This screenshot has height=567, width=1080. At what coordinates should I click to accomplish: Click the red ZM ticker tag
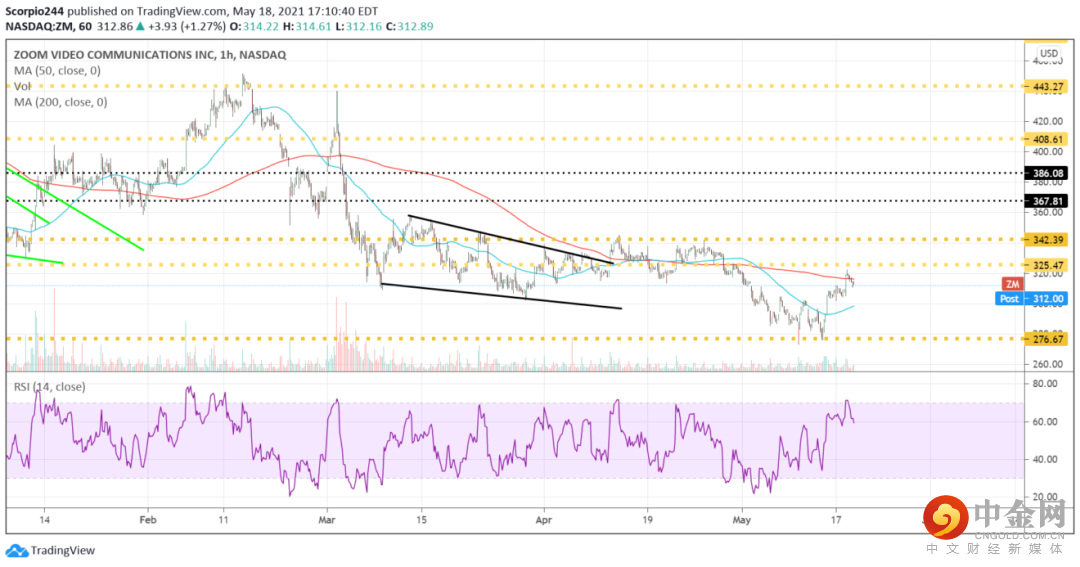tap(1012, 284)
